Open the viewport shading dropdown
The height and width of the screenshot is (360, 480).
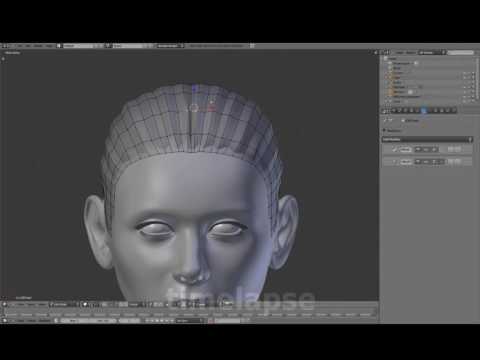[x=87, y=304]
